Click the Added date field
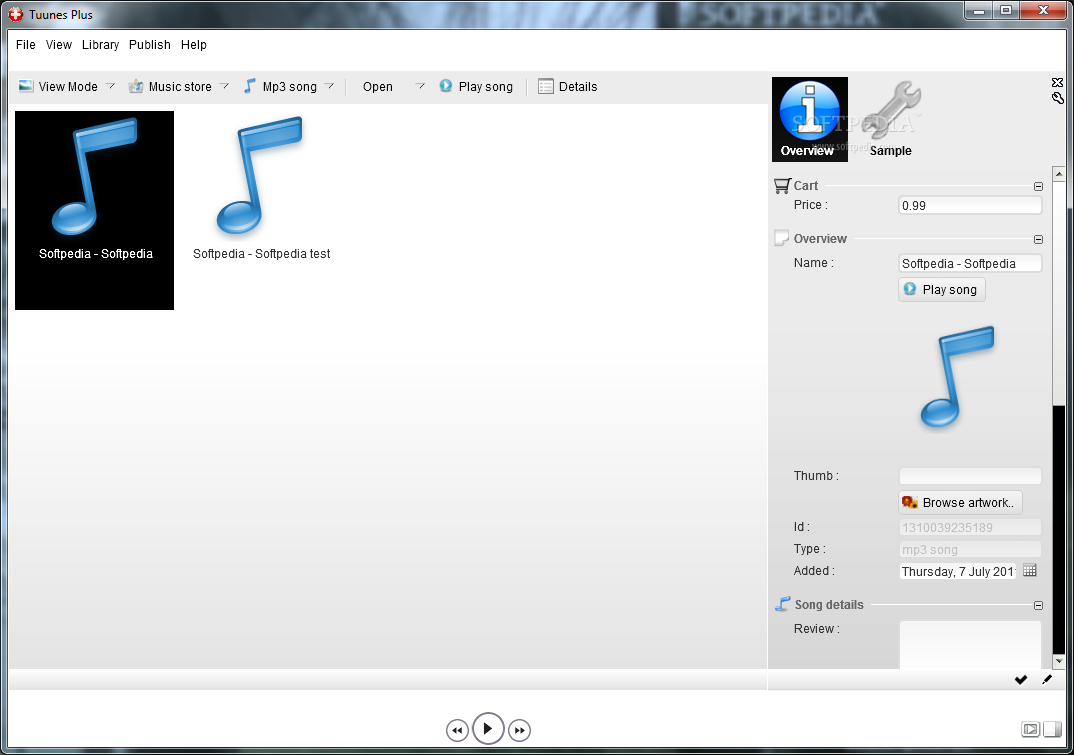Screen dimensions: 1074x755 coord(958,571)
